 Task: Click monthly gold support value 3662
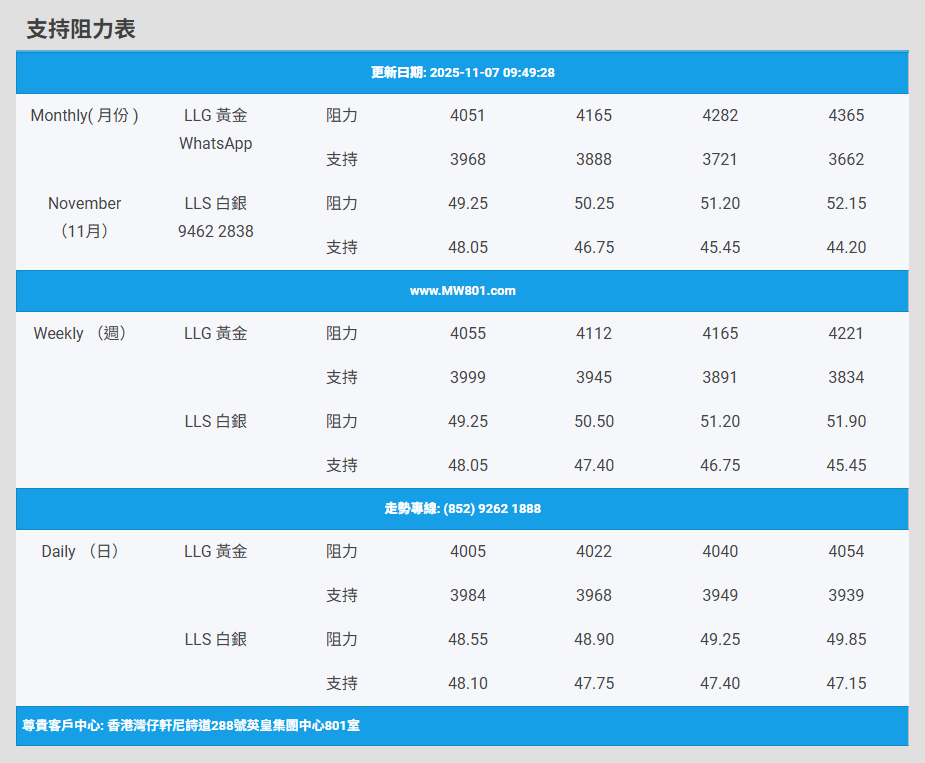(x=846, y=159)
